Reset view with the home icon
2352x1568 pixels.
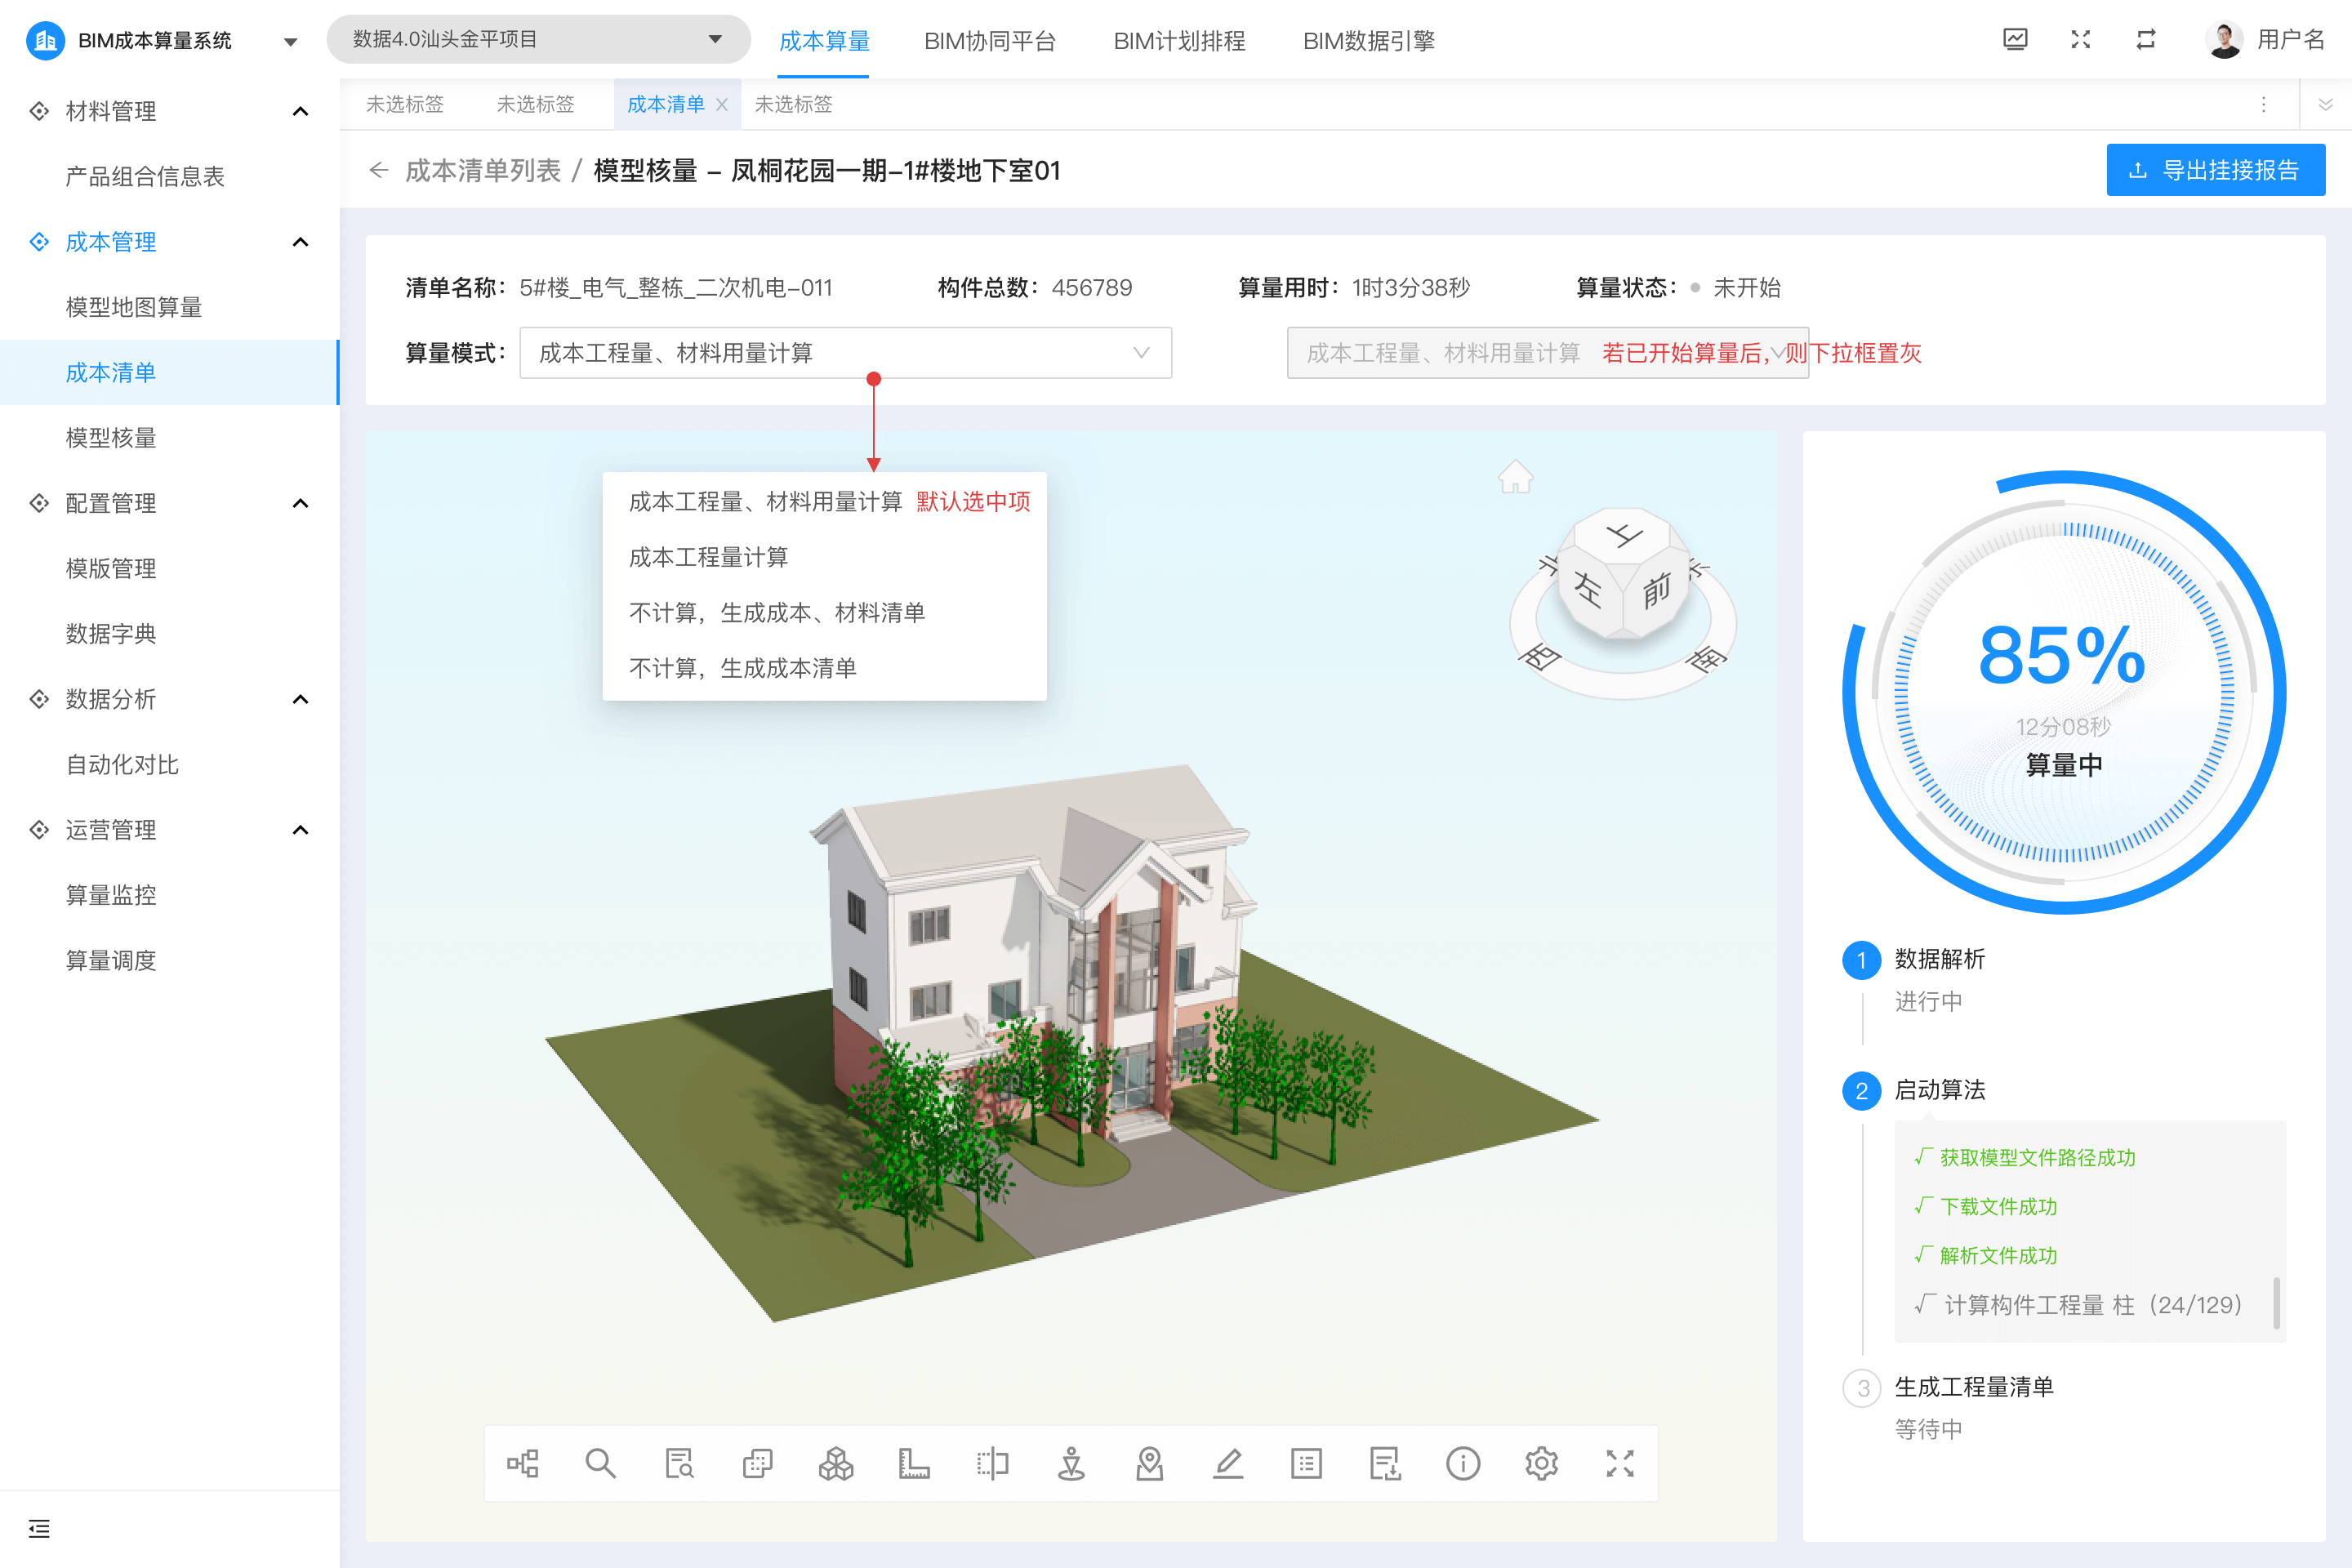[x=1515, y=477]
